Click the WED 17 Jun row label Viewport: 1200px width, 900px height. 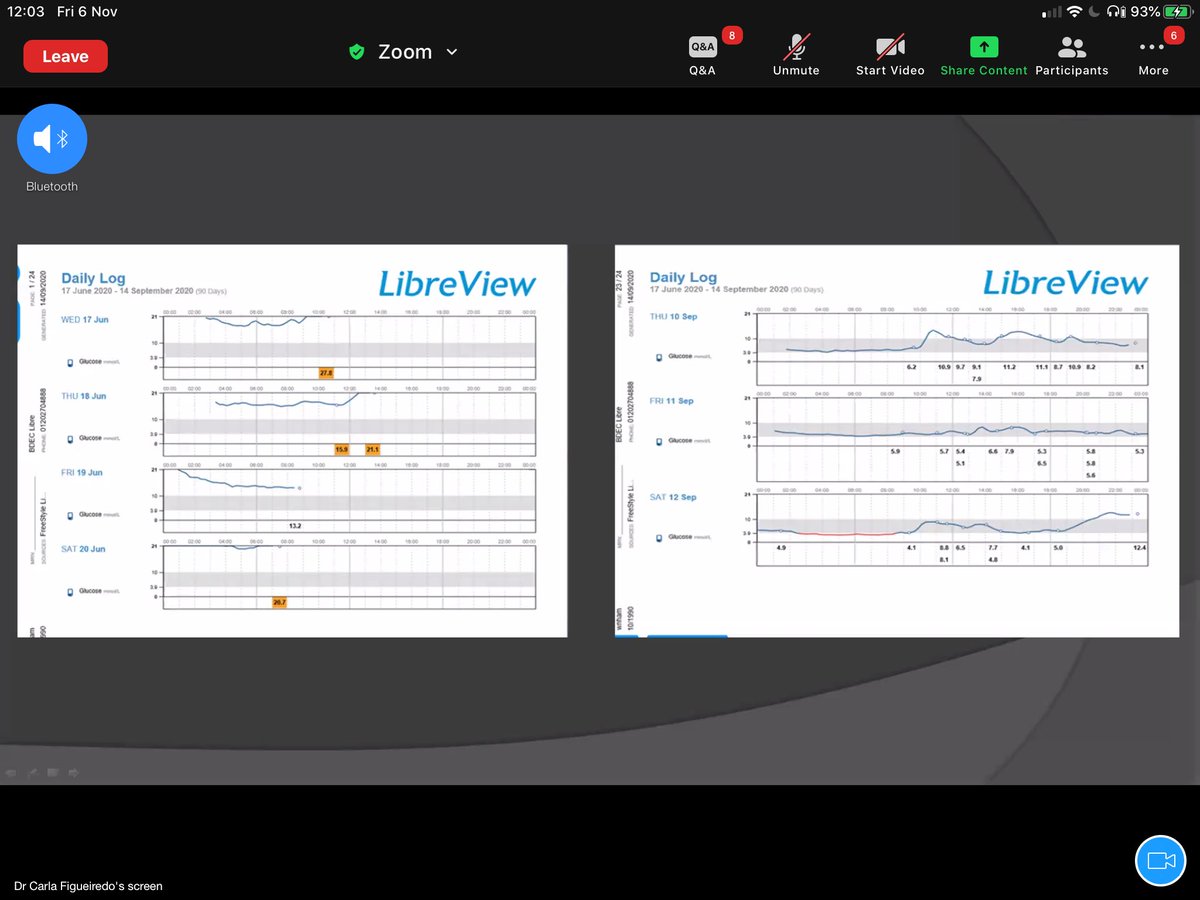pos(85,319)
